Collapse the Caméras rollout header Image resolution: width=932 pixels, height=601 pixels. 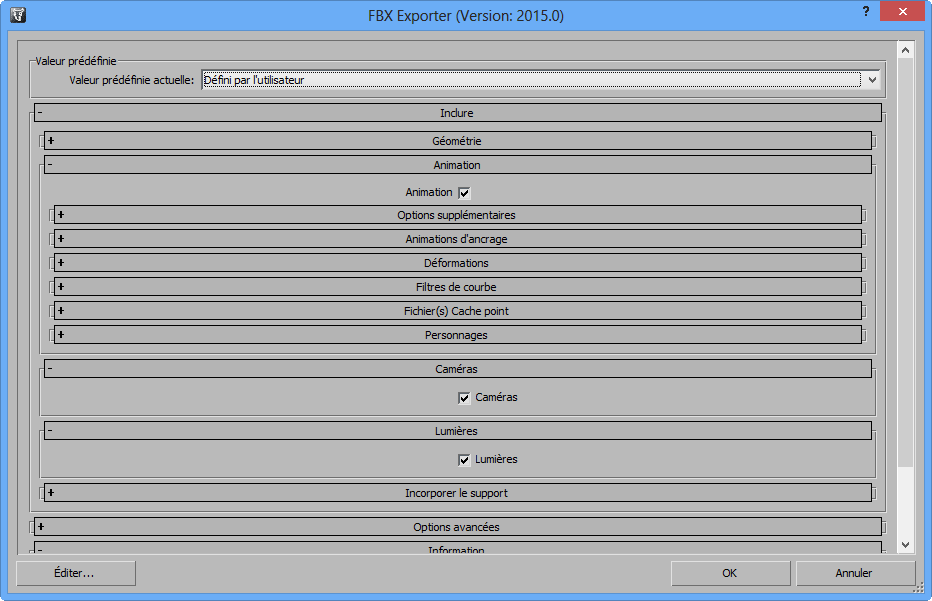coord(458,369)
